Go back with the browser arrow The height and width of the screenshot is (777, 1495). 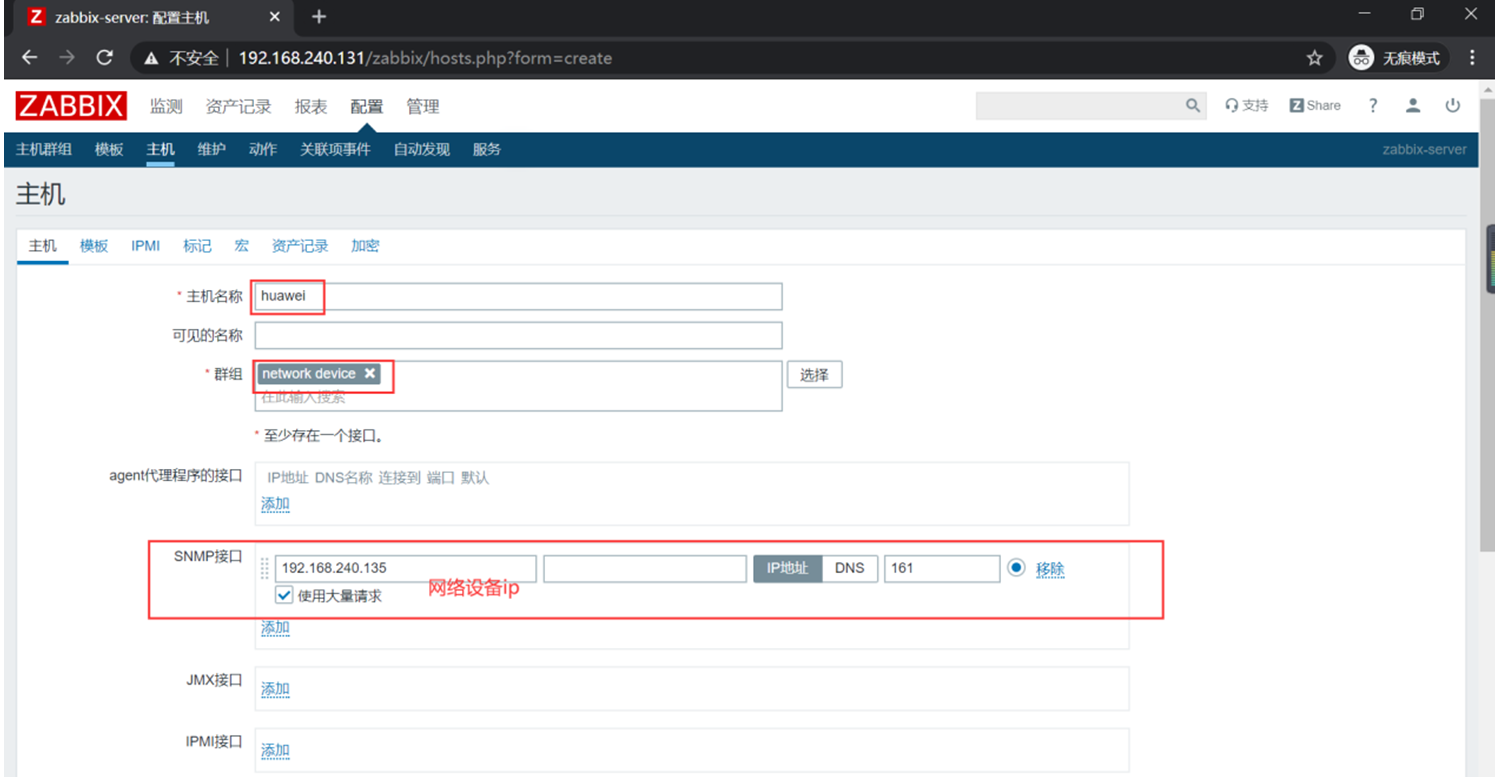29,58
